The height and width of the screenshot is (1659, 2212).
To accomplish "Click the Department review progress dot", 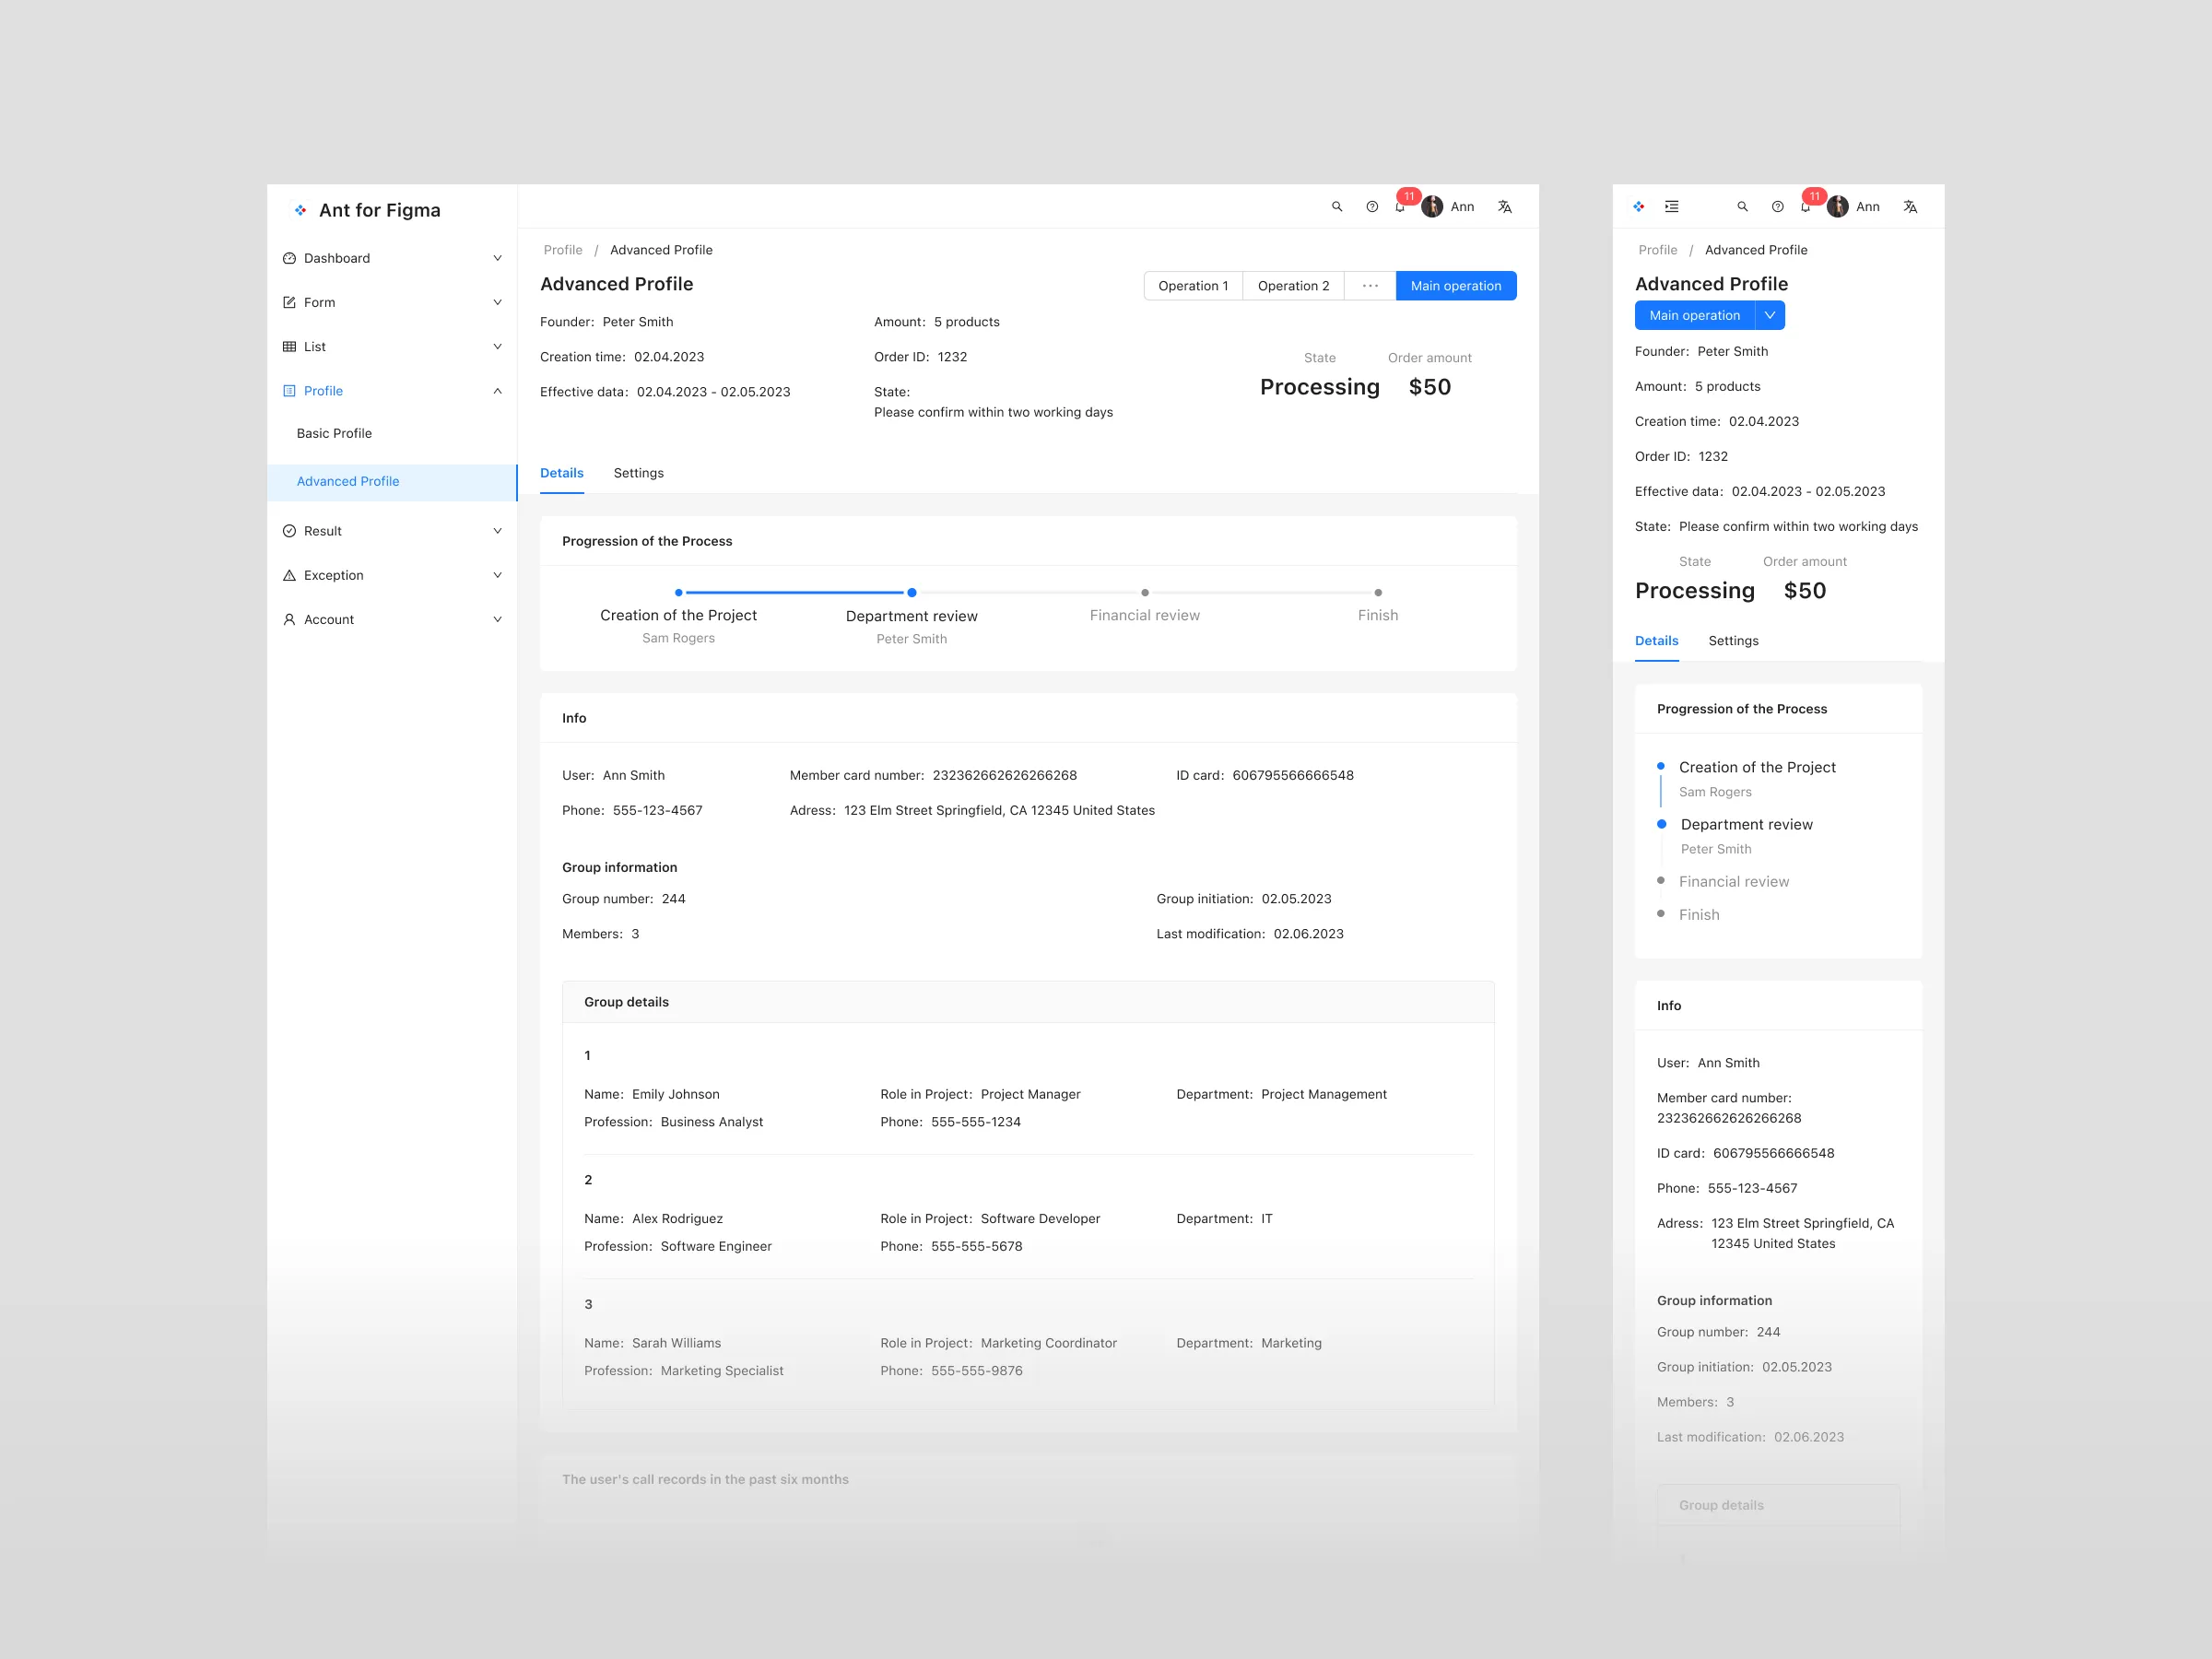I will [911, 592].
